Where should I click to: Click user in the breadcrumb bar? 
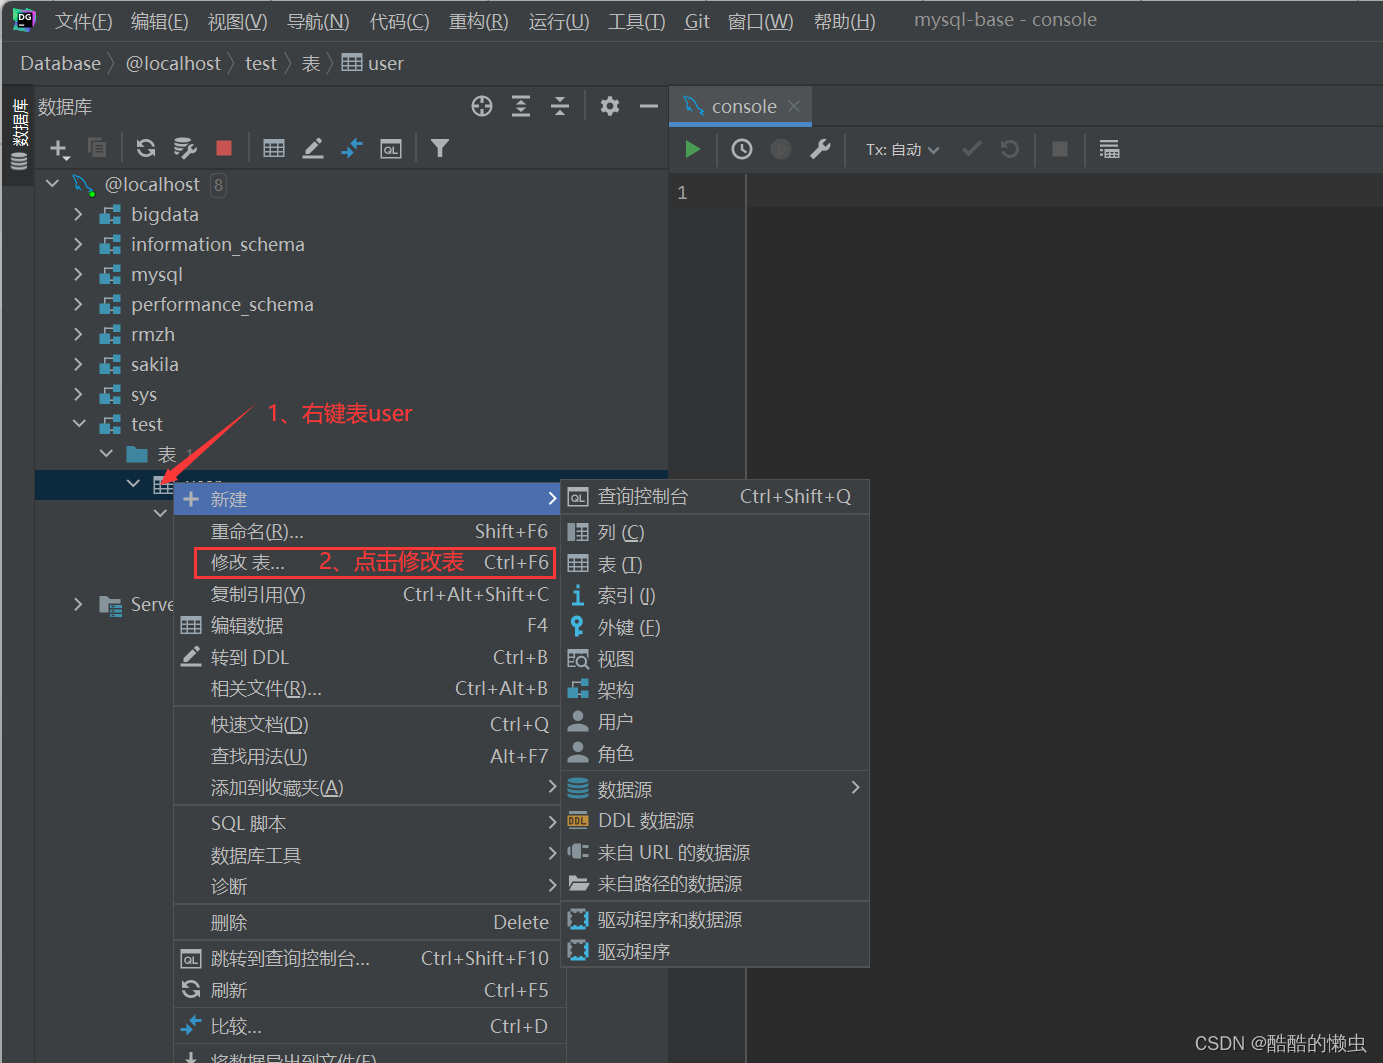tap(373, 64)
